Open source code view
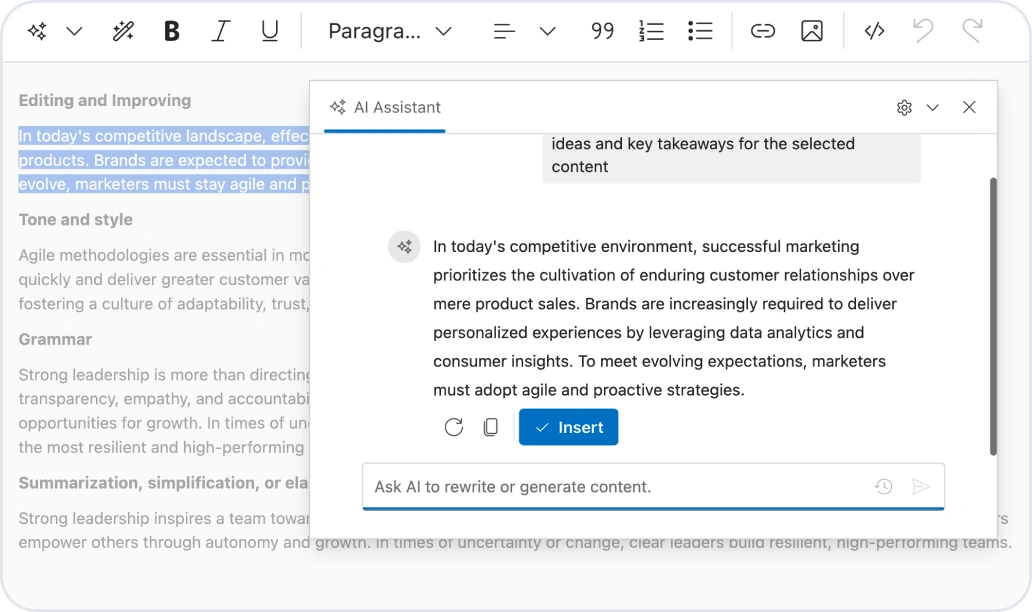The height and width of the screenshot is (612, 1032). (x=874, y=31)
